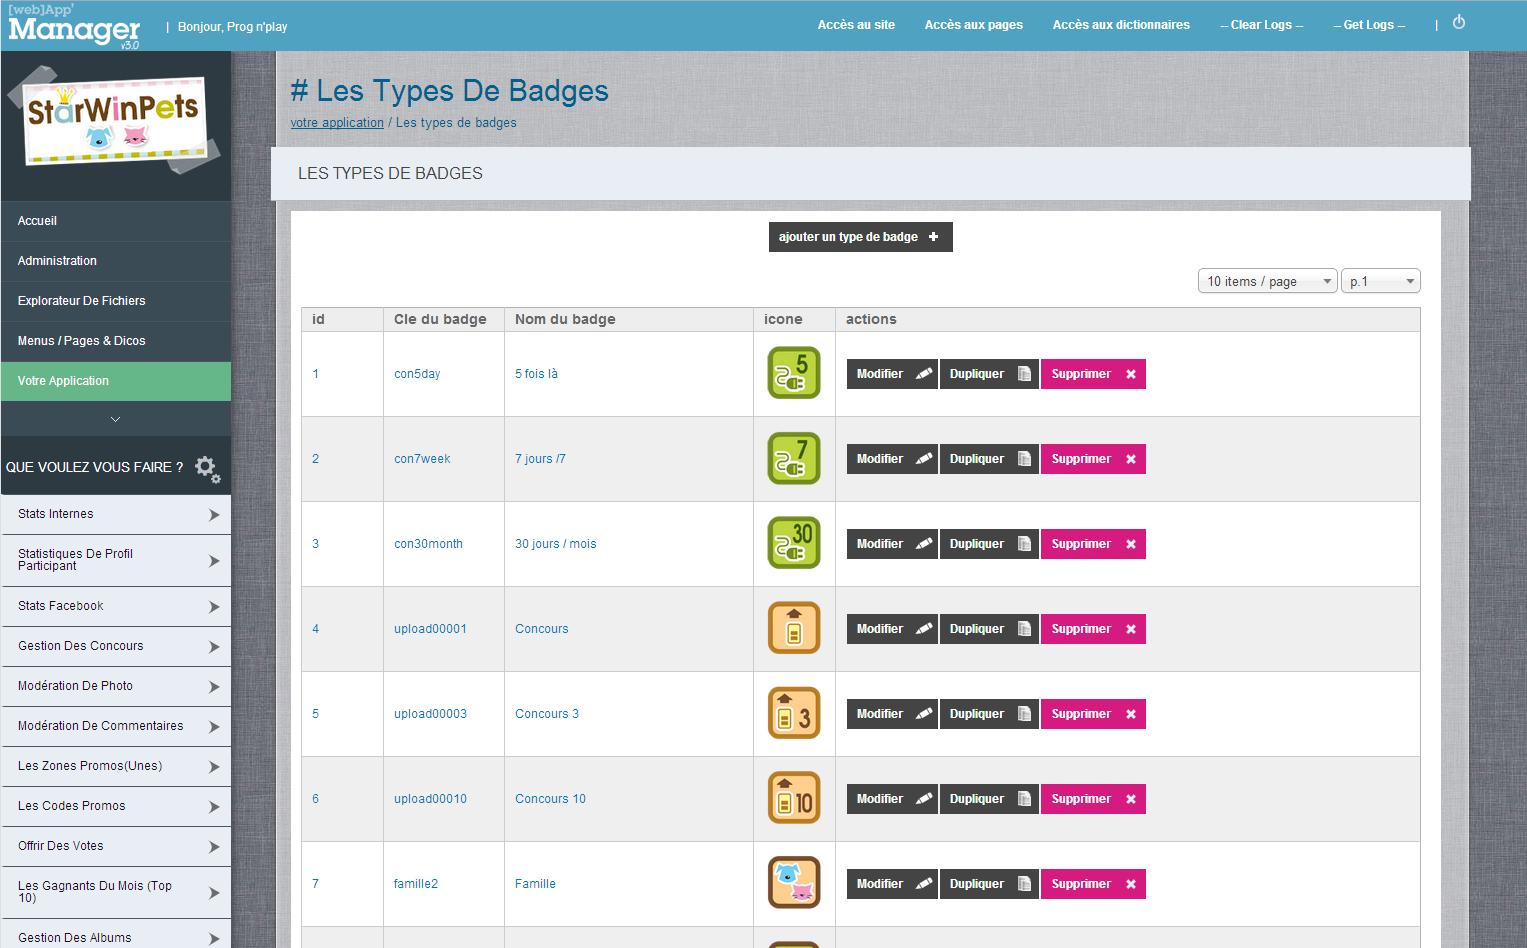Delete the famille2 badge with Supprimer
Viewport: 1527px width, 948px height.
pyautogui.click(x=1092, y=884)
